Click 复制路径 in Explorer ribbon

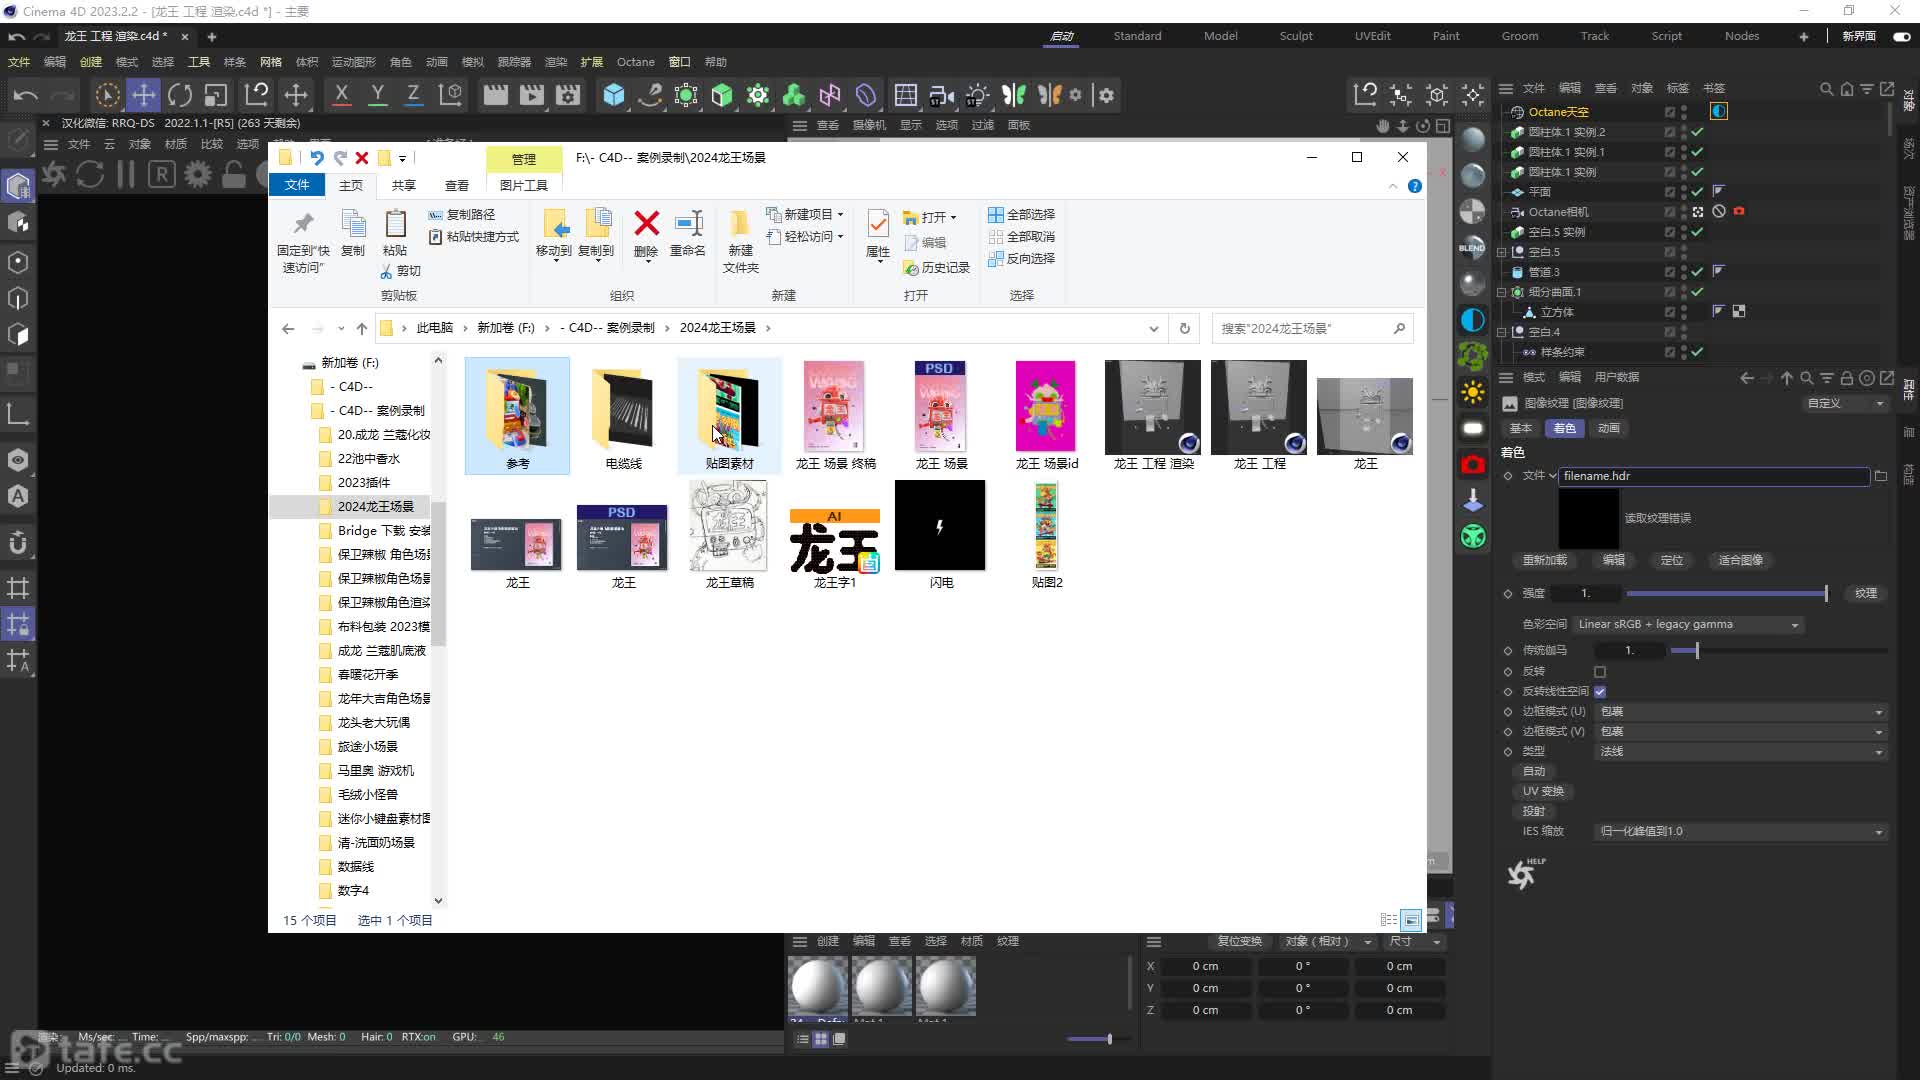tap(462, 215)
